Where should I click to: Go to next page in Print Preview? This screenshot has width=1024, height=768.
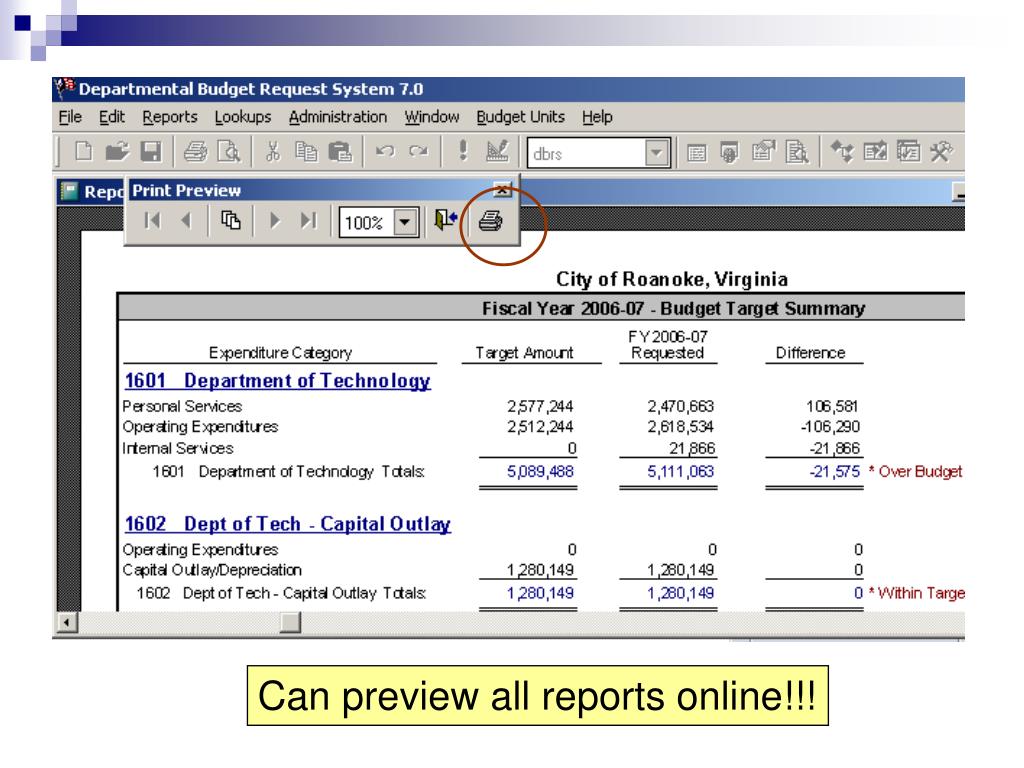point(275,221)
